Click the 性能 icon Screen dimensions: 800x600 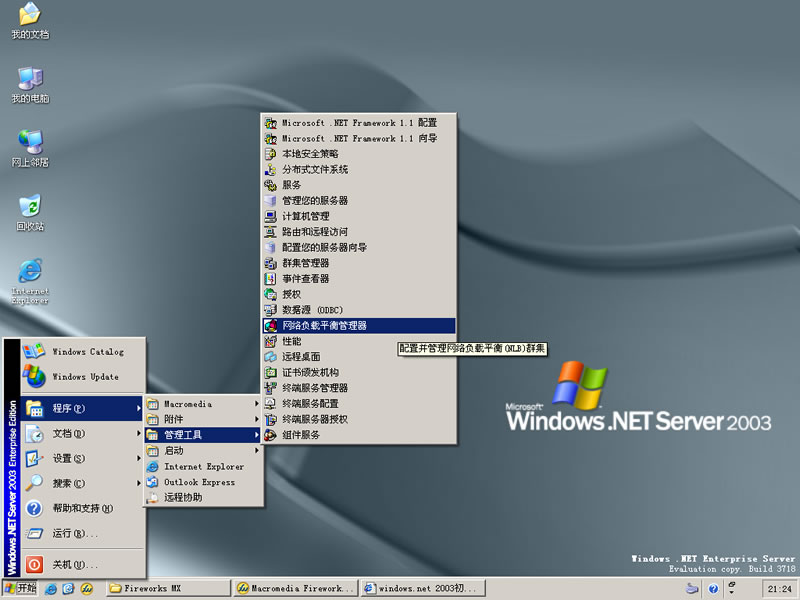270,341
